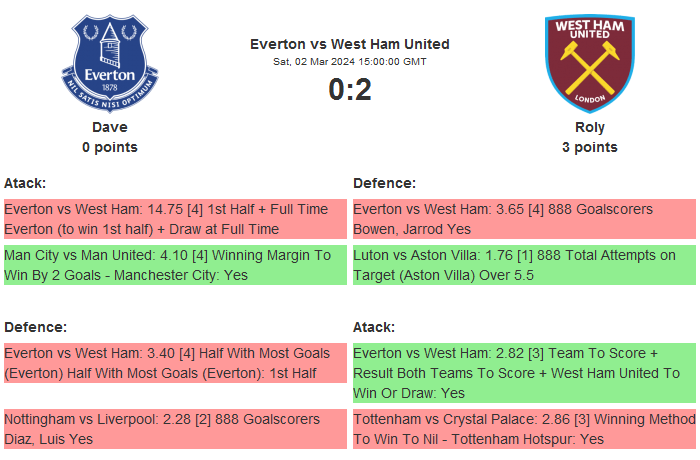Viewport: 700px width, 460px height.
Task: Open Man City vs Man United bet
Action: coord(175,265)
